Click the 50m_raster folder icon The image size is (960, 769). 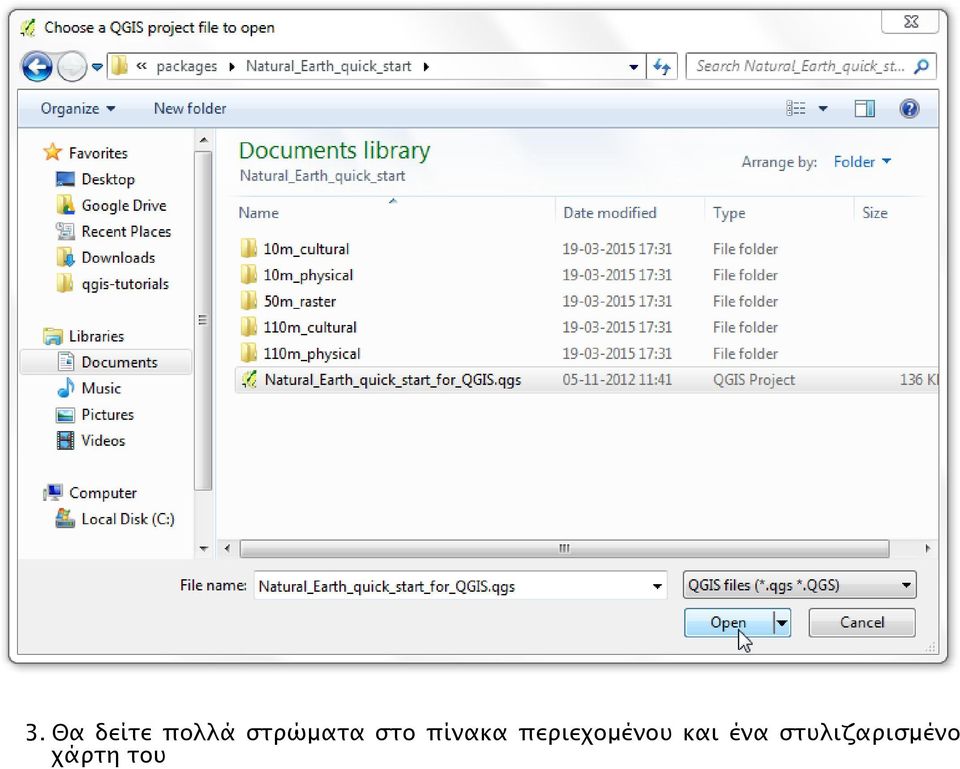click(x=248, y=301)
